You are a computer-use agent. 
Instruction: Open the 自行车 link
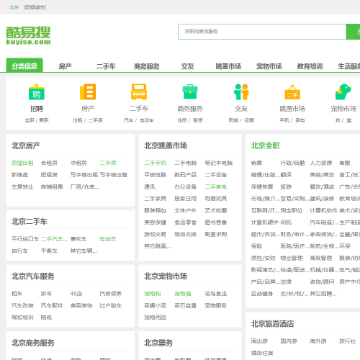click(20, 251)
